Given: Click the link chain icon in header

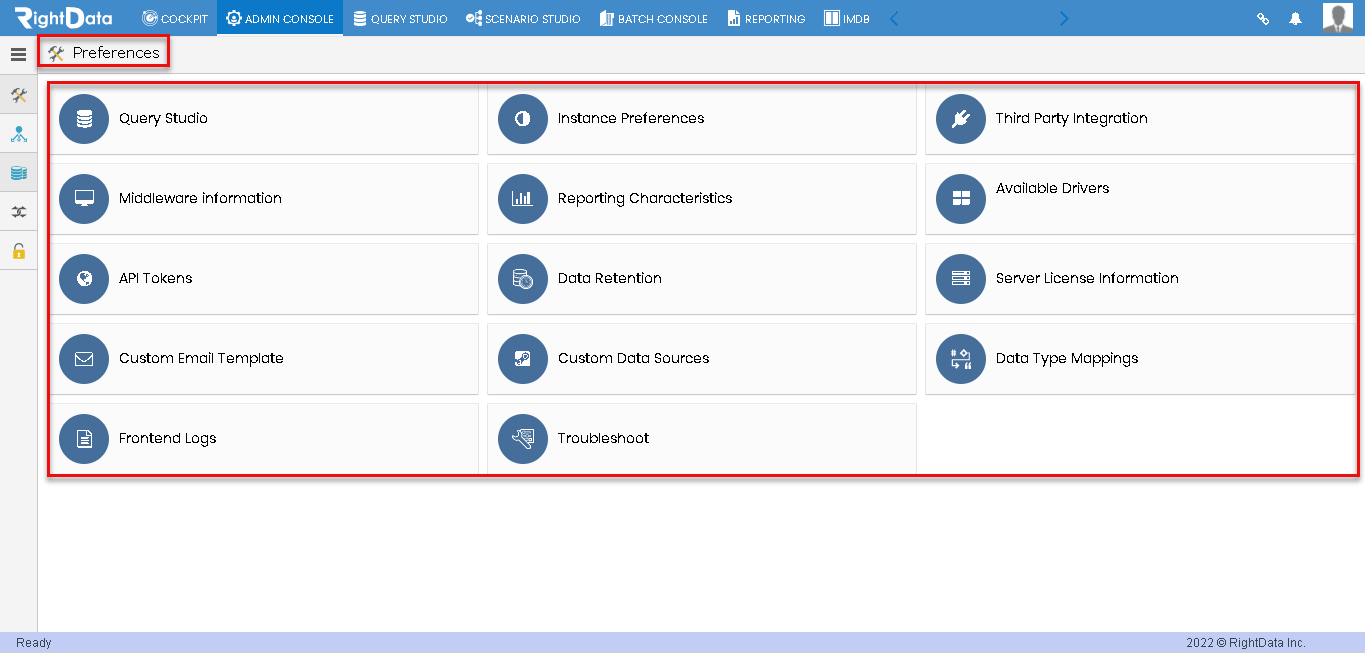Looking at the screenshot, I should pos(1263,18).
